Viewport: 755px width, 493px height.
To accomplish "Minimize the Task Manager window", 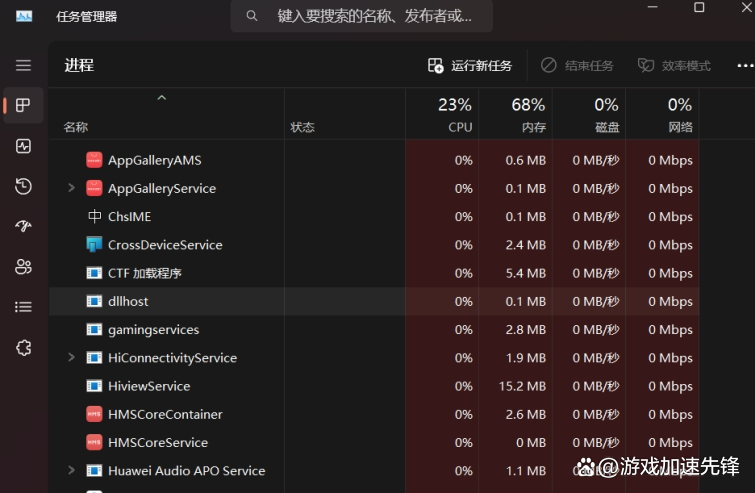I will [x=652, y=7].
